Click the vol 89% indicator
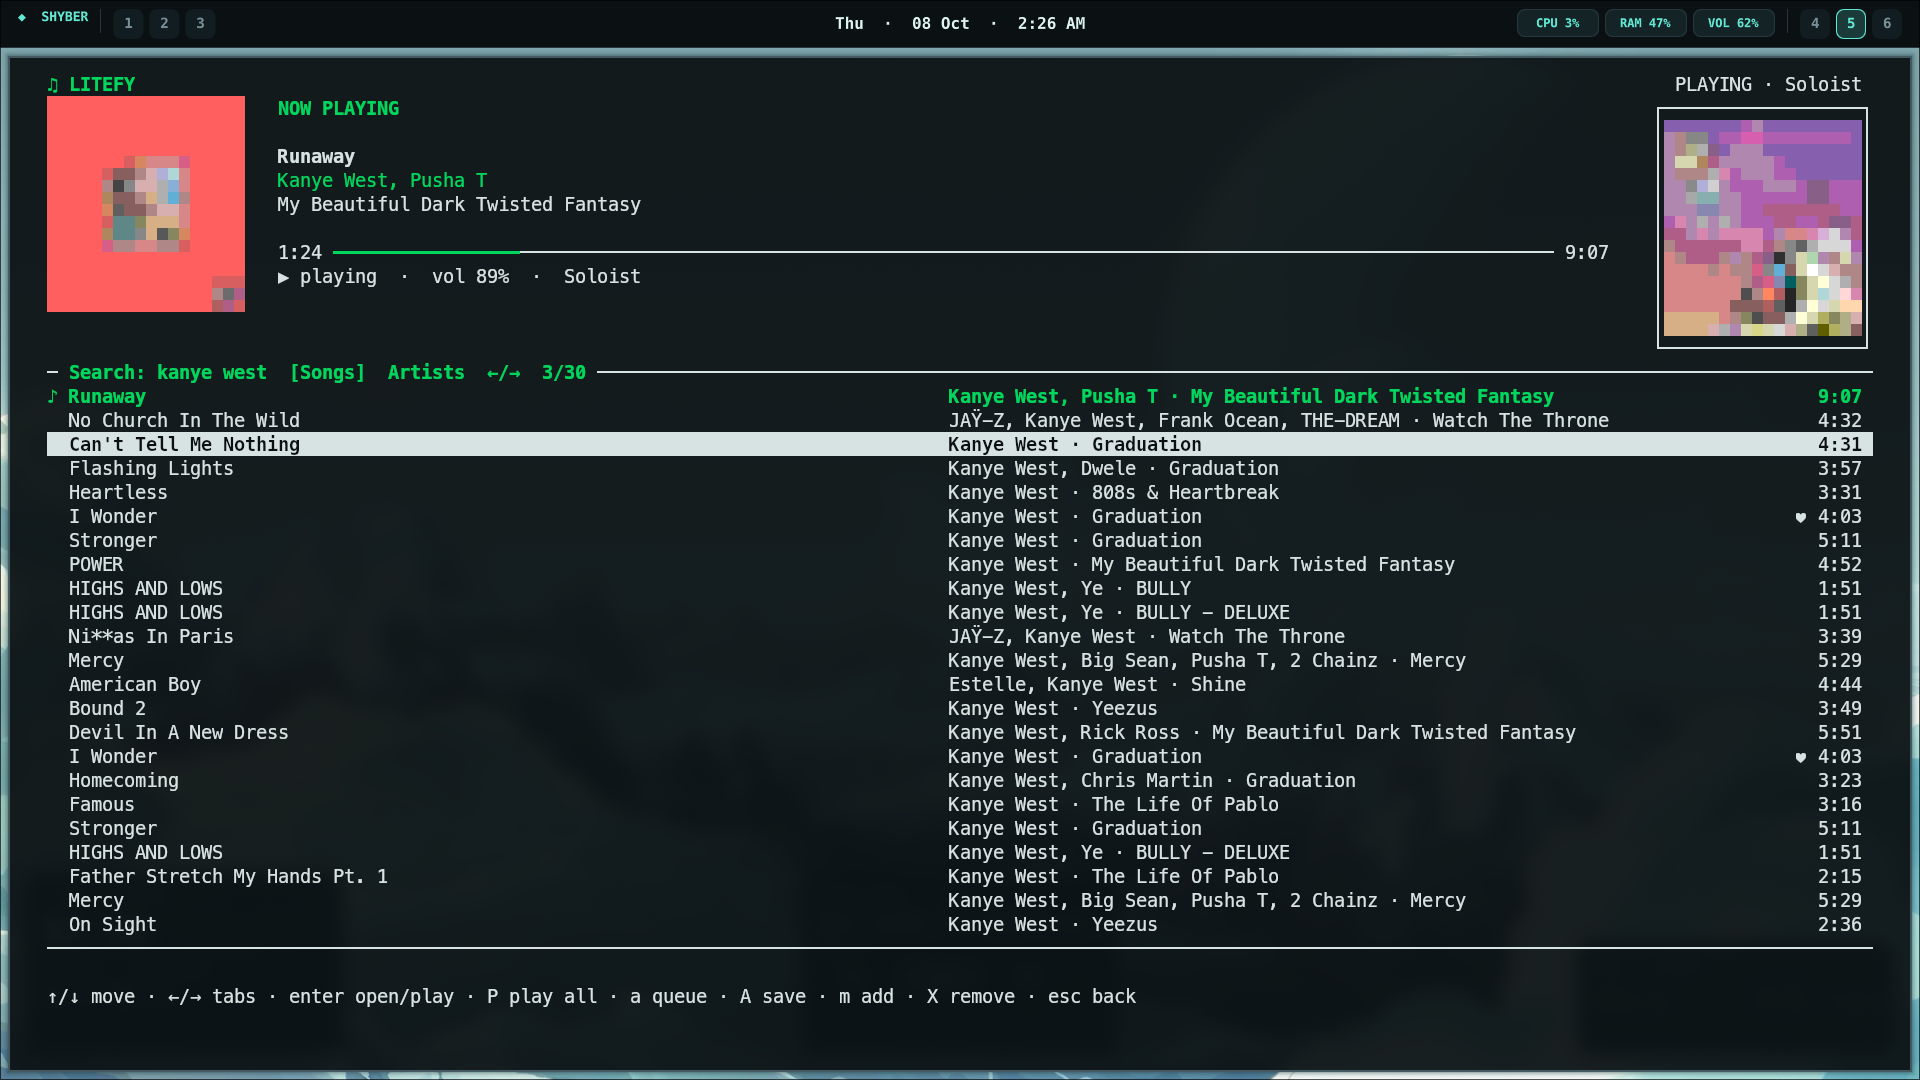This screenshot has width=1920, height=1080. [470, 277]
